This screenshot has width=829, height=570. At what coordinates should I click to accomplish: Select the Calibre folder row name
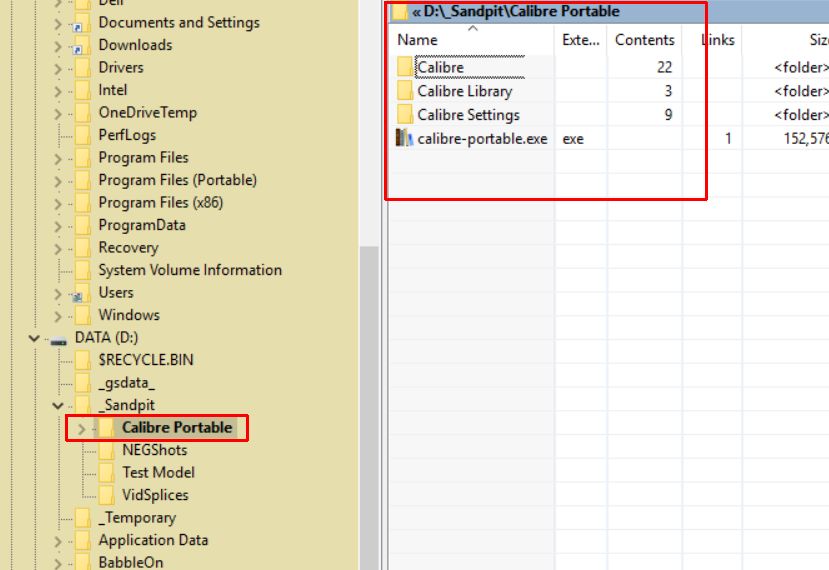440,67
